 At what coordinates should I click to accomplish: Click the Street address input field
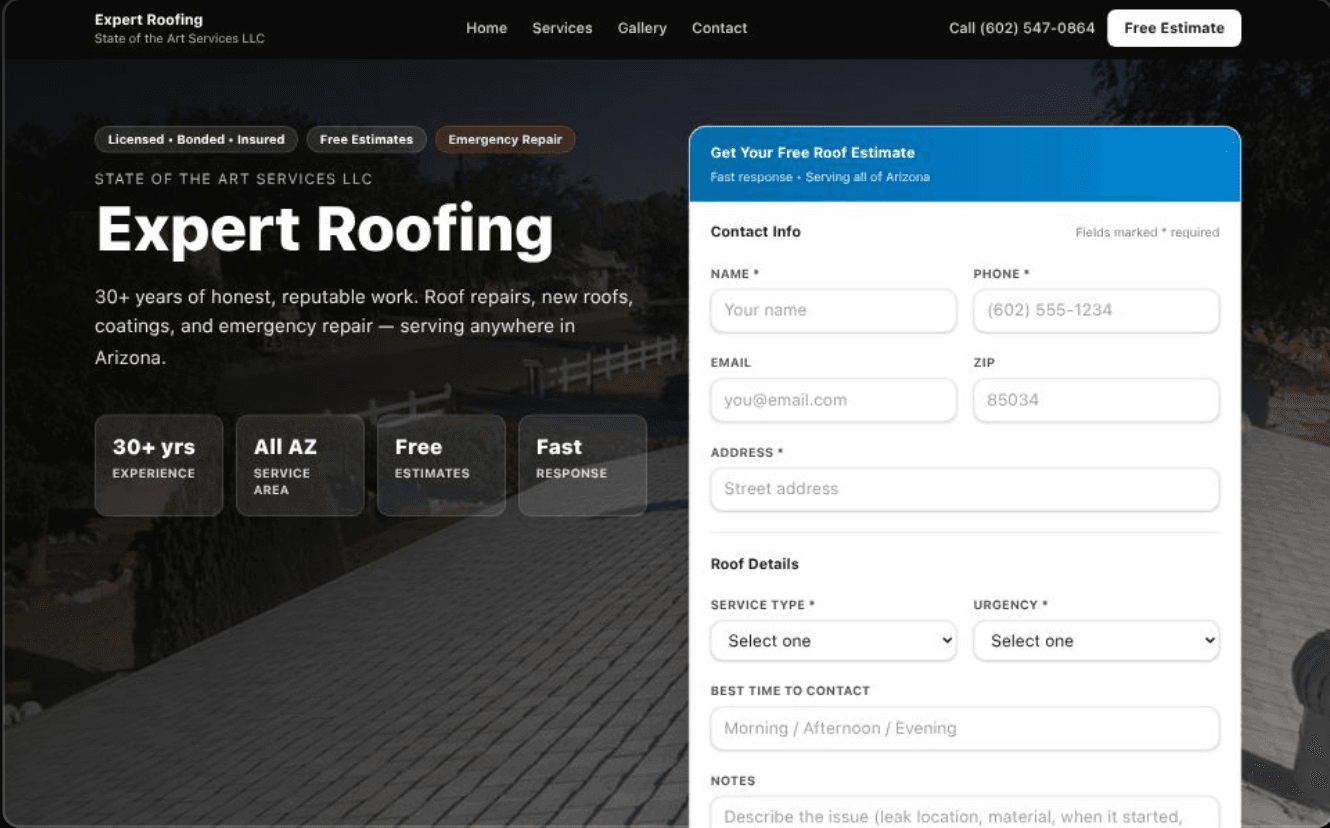[x=964, y=489]
